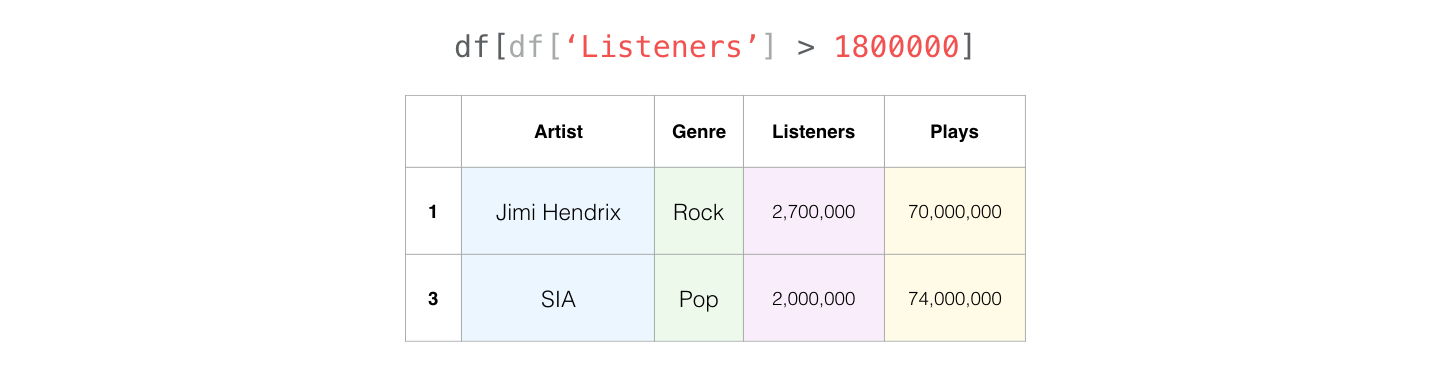Click the empty top-left header cell
Viewport: 1433px width, 383px height.
pos(433,131)
